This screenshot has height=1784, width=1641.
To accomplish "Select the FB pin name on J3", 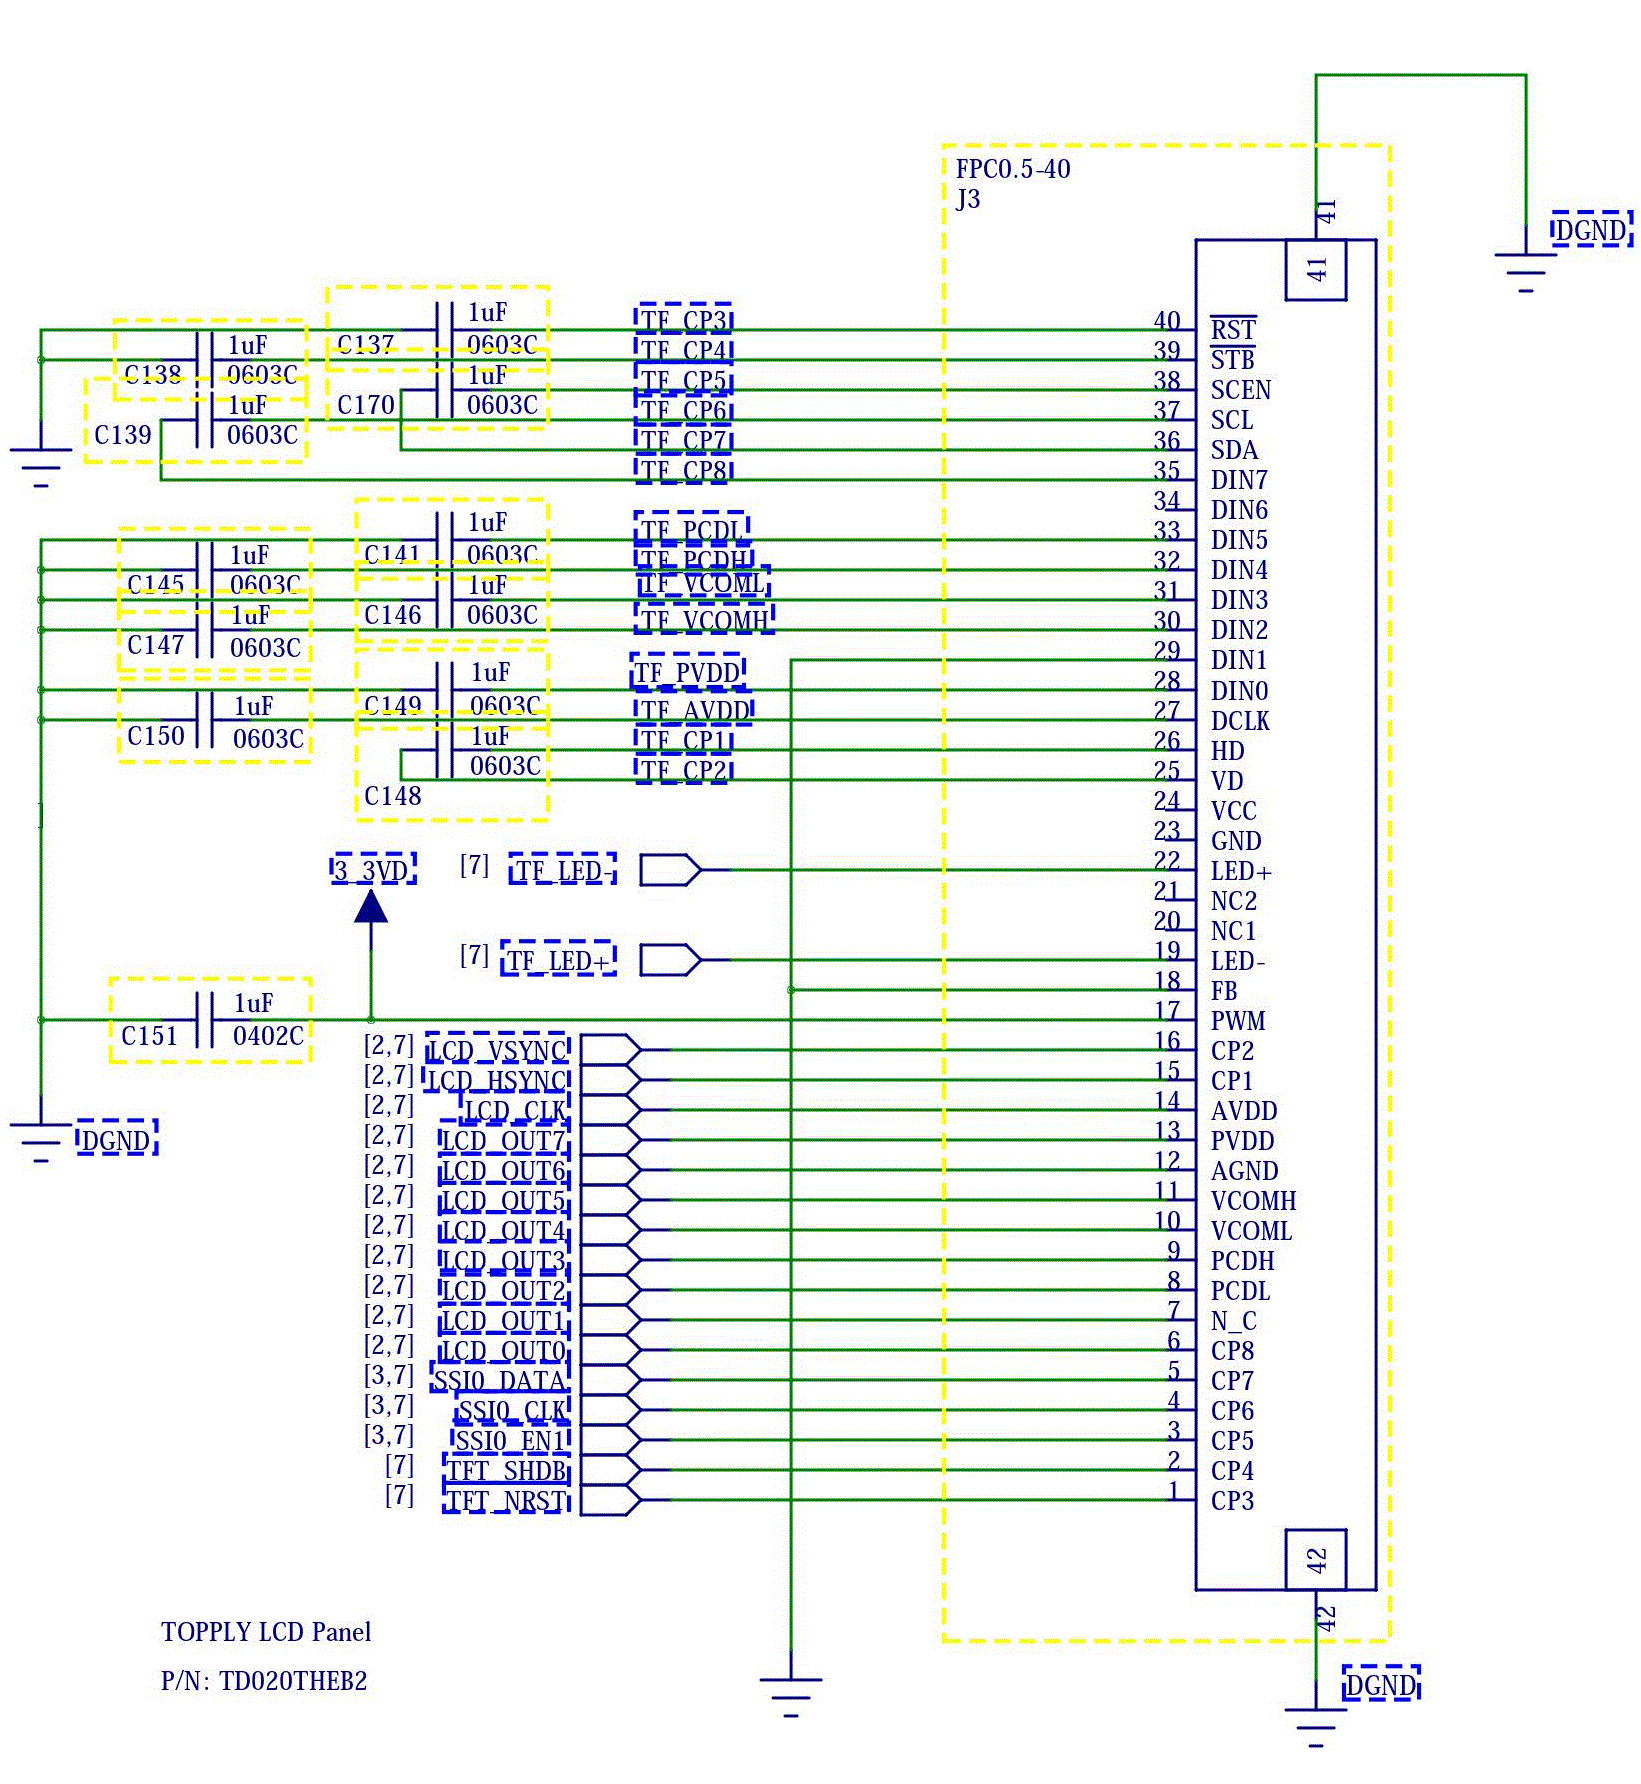I will pos(1224,991).
